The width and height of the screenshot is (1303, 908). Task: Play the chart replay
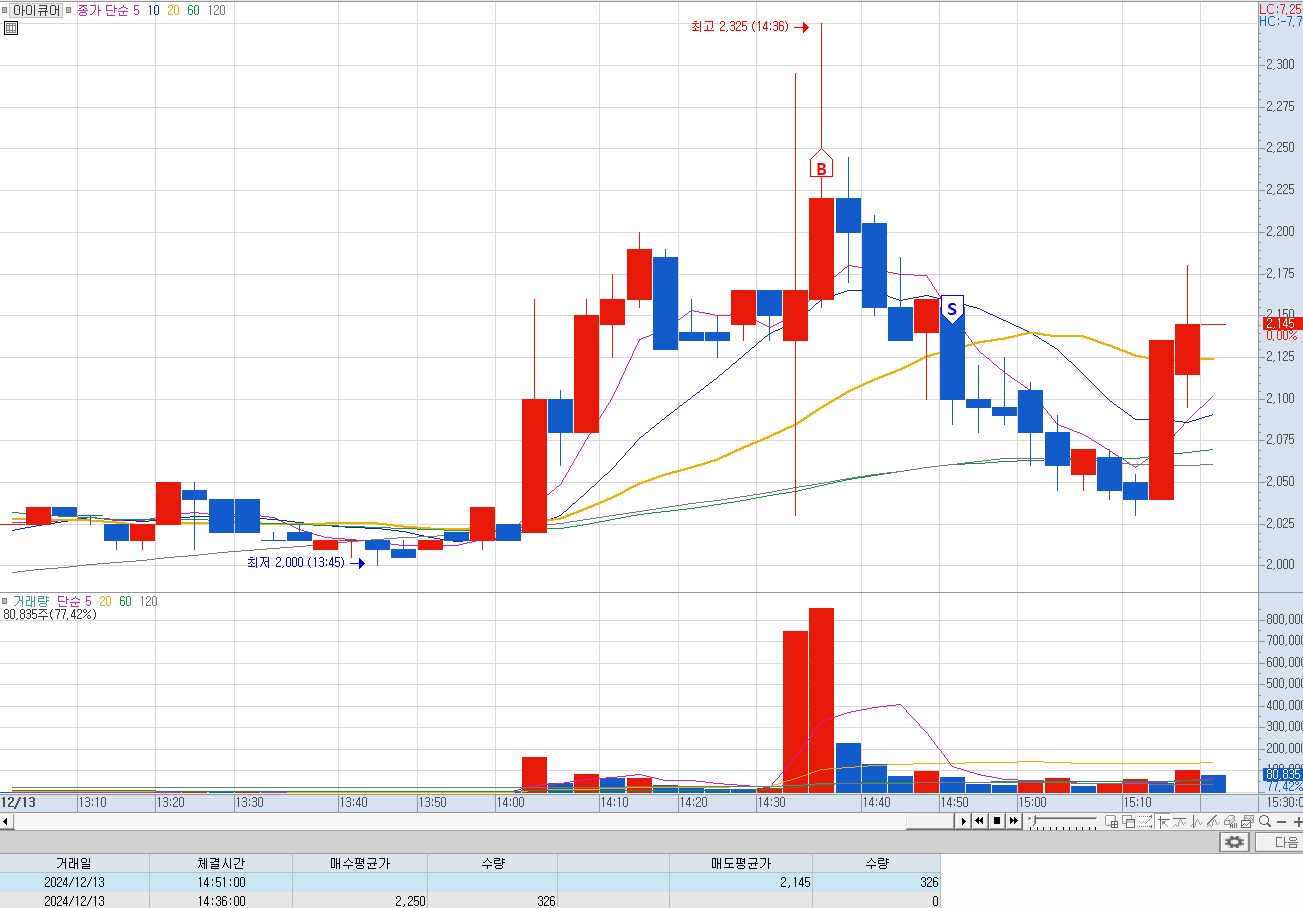964,821
